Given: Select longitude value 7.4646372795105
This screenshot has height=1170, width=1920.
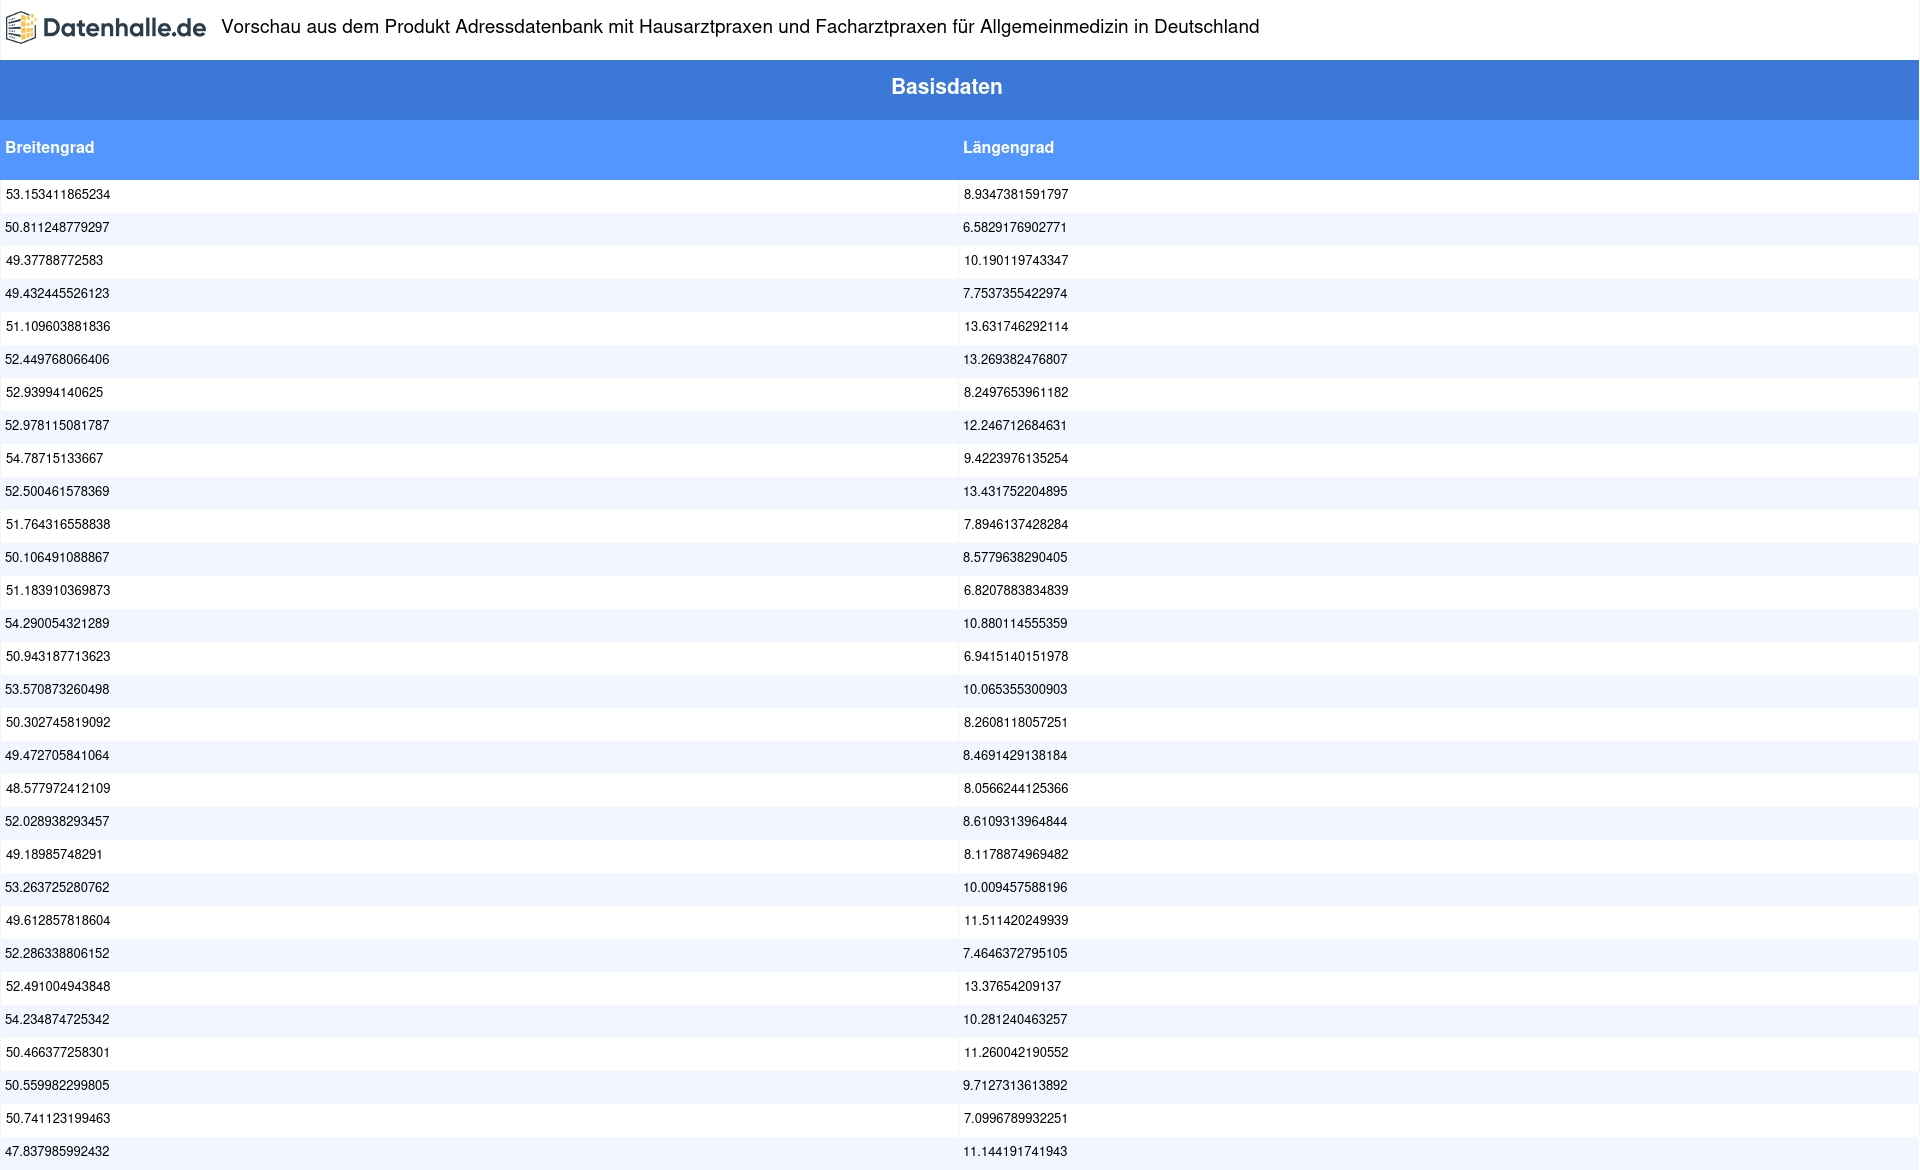Looking at the screenshot, I should 1015,954.
